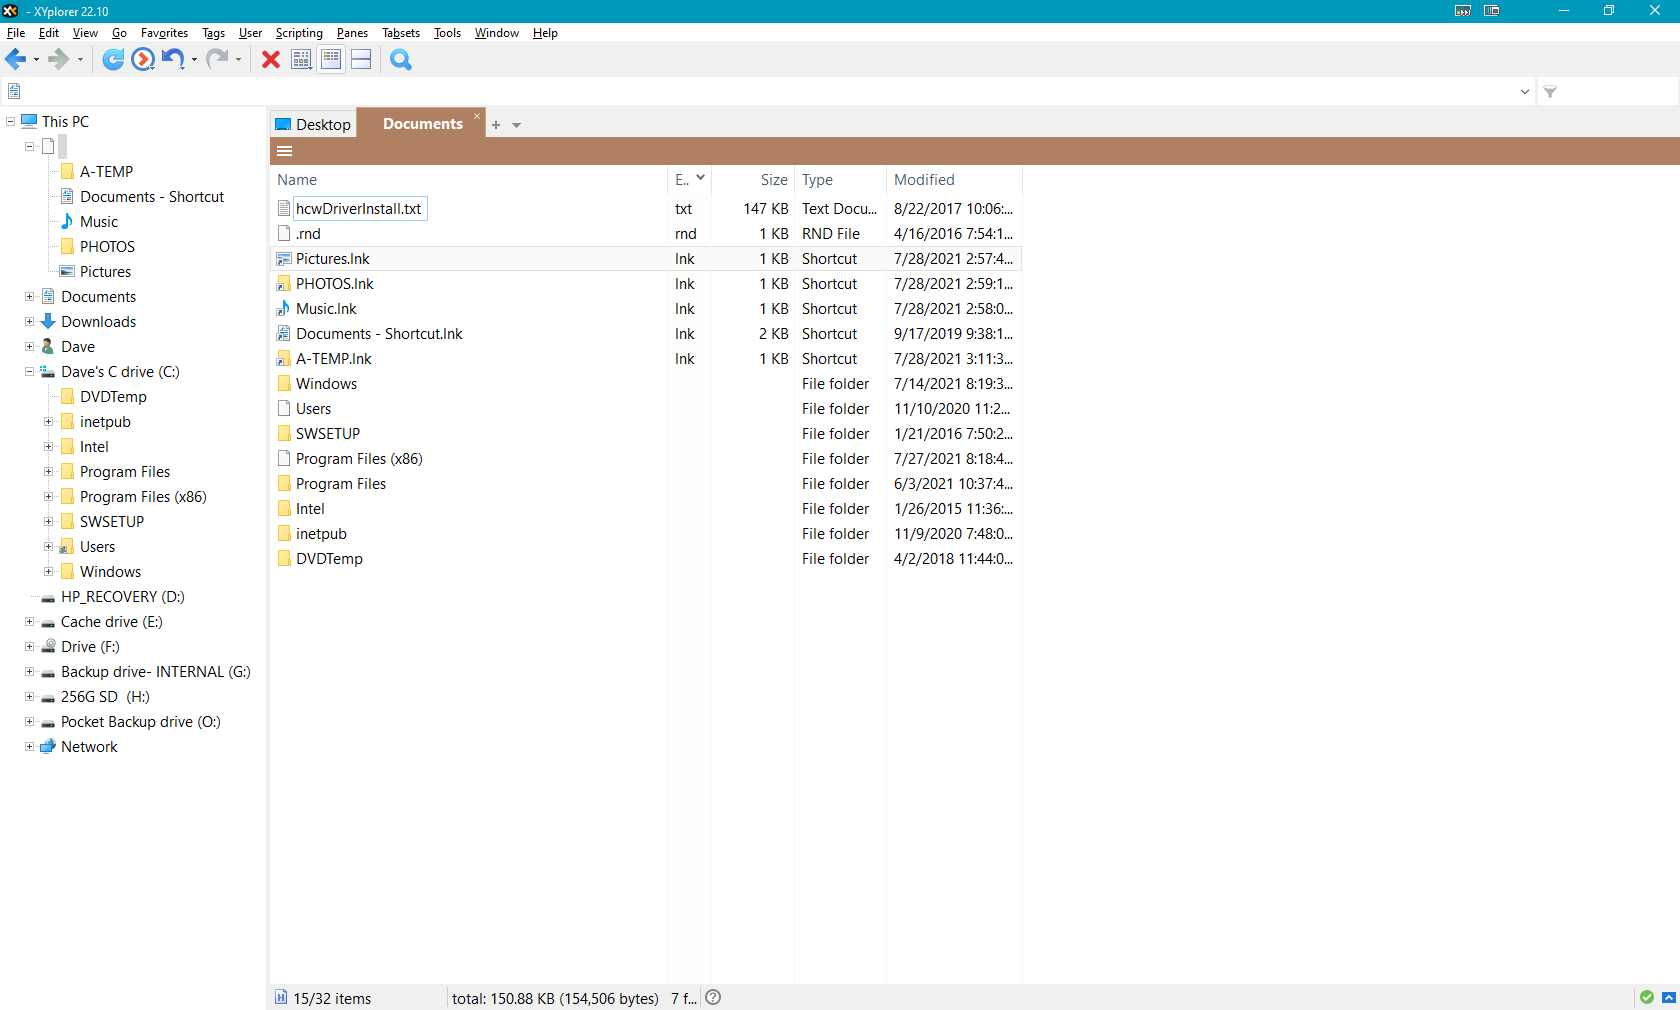Click the blue Back arrow button
This screenshot has width=1680, height=1010.
pyautogui.click(x=15, y=60)
